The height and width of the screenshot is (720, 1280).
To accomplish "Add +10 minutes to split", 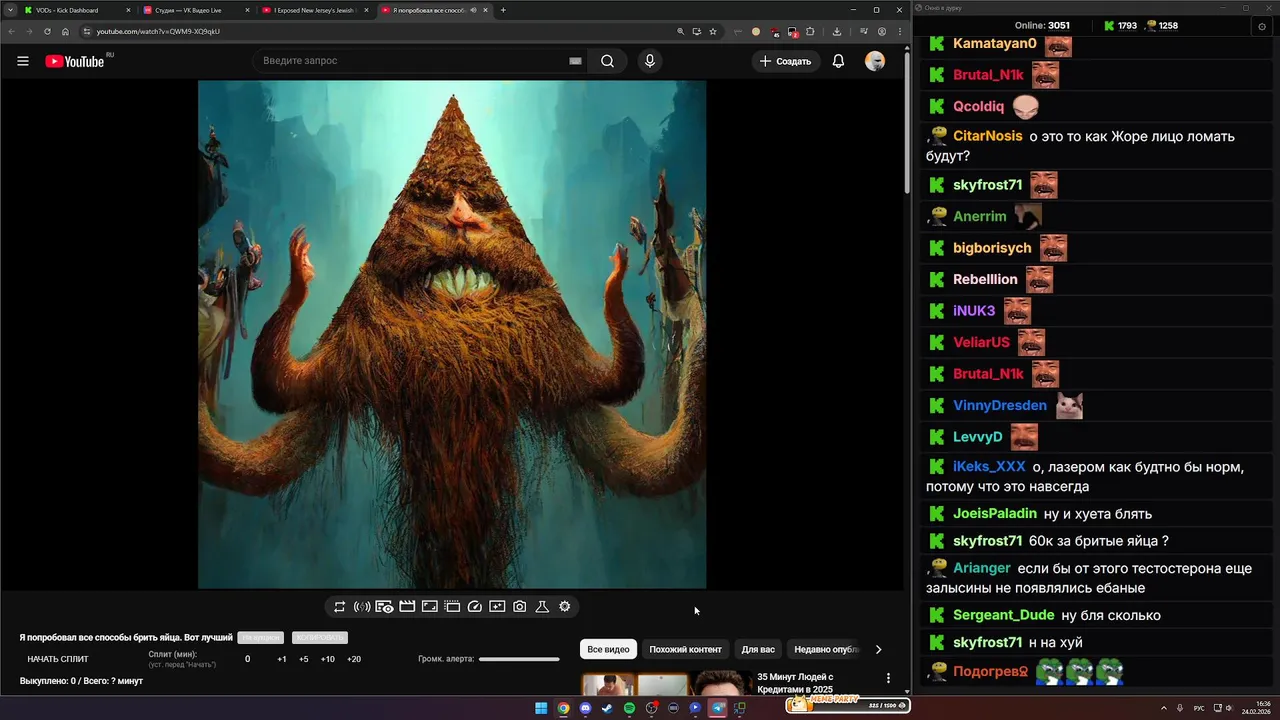I will click(x=327, y=659).
